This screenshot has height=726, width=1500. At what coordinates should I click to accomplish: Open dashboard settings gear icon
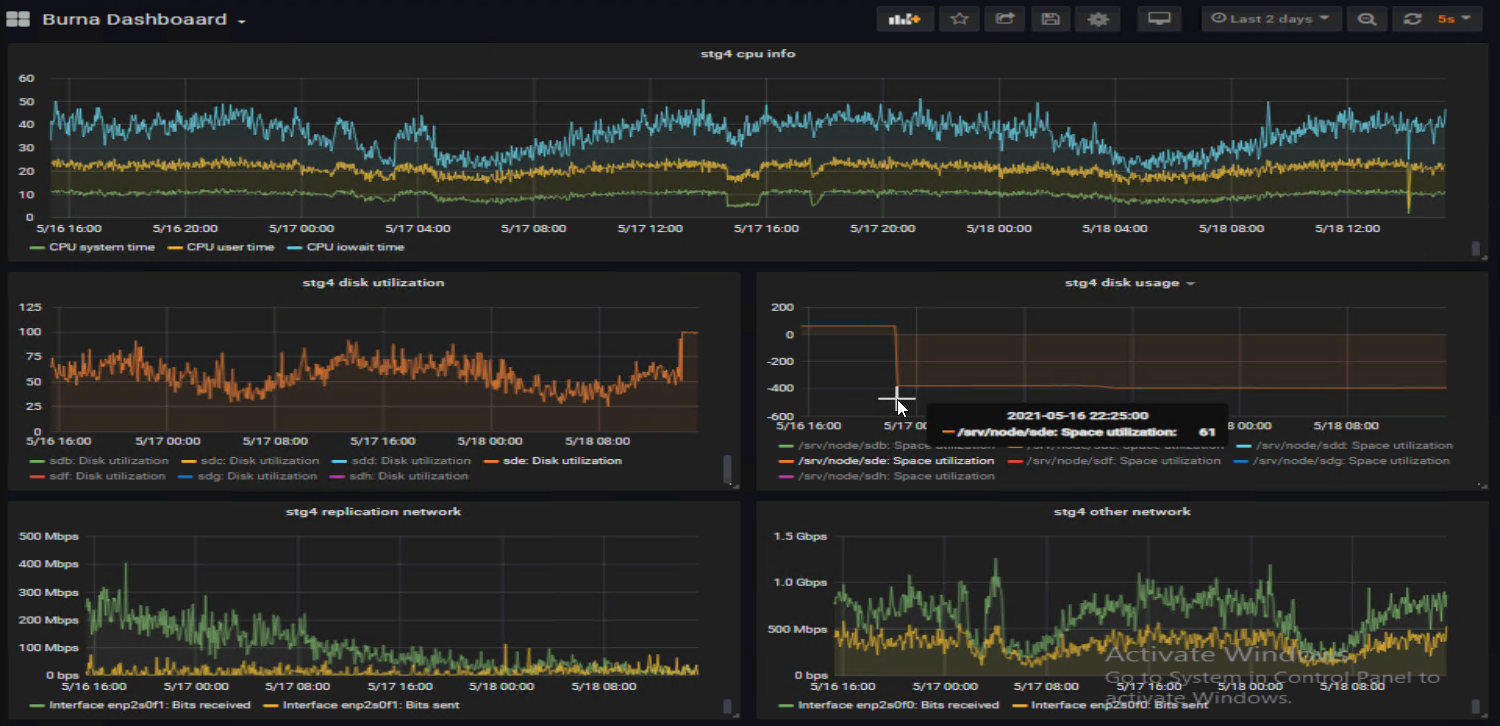click(1097, 19)
